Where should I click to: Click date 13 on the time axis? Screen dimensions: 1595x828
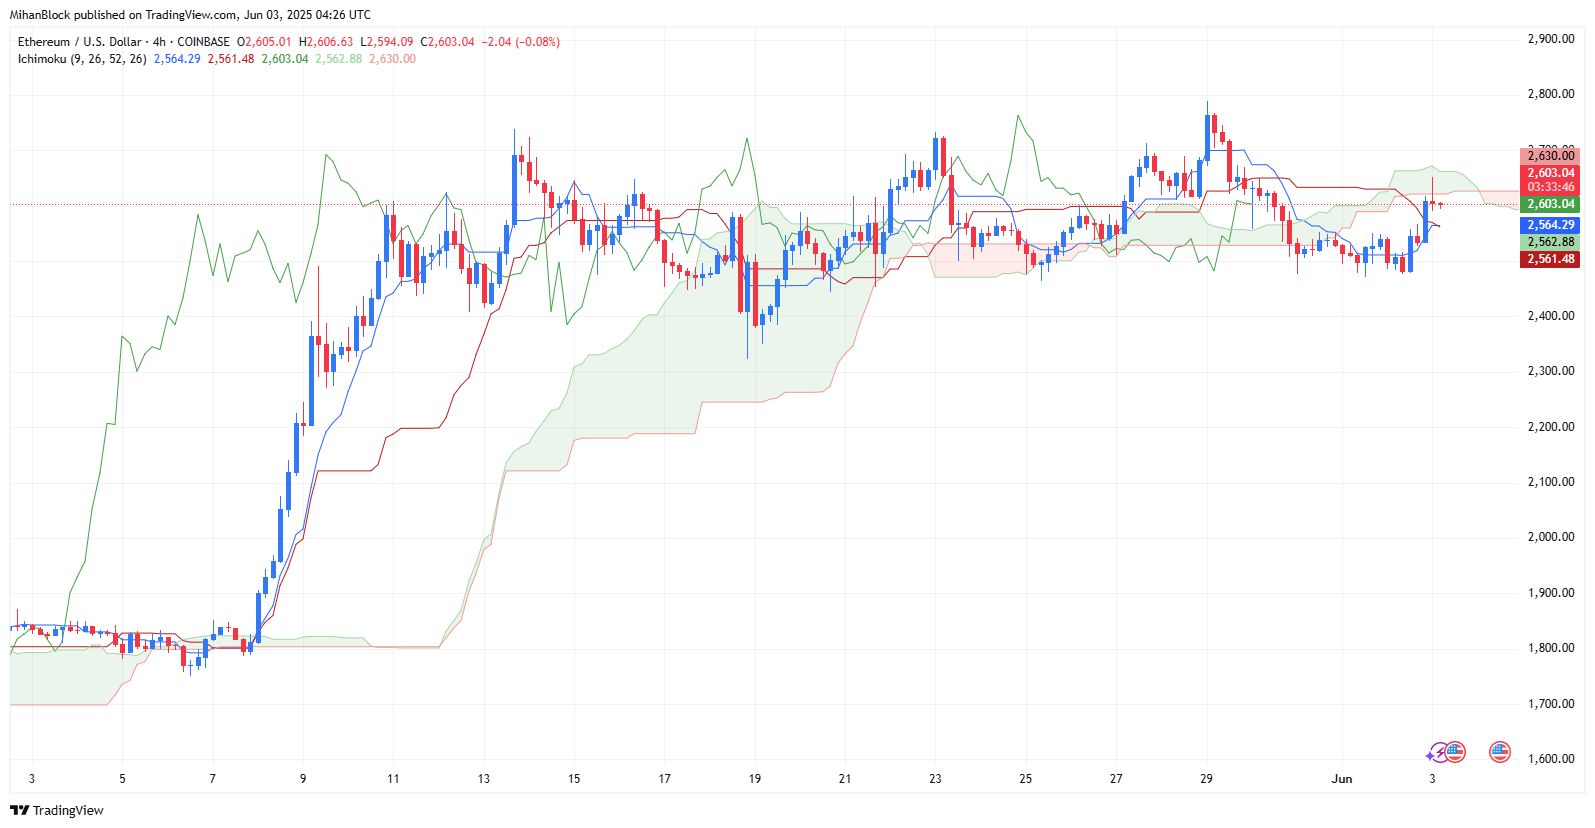pos(484,779)
